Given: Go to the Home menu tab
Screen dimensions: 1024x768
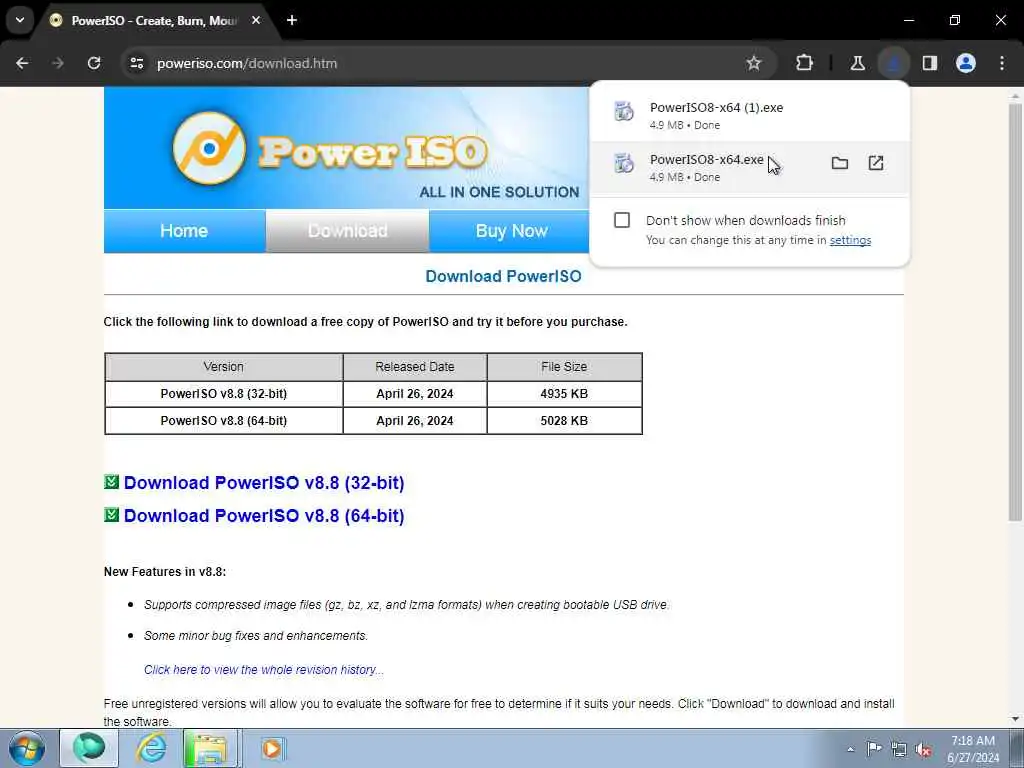Looking at the screenshot, I should pos(184,231).
